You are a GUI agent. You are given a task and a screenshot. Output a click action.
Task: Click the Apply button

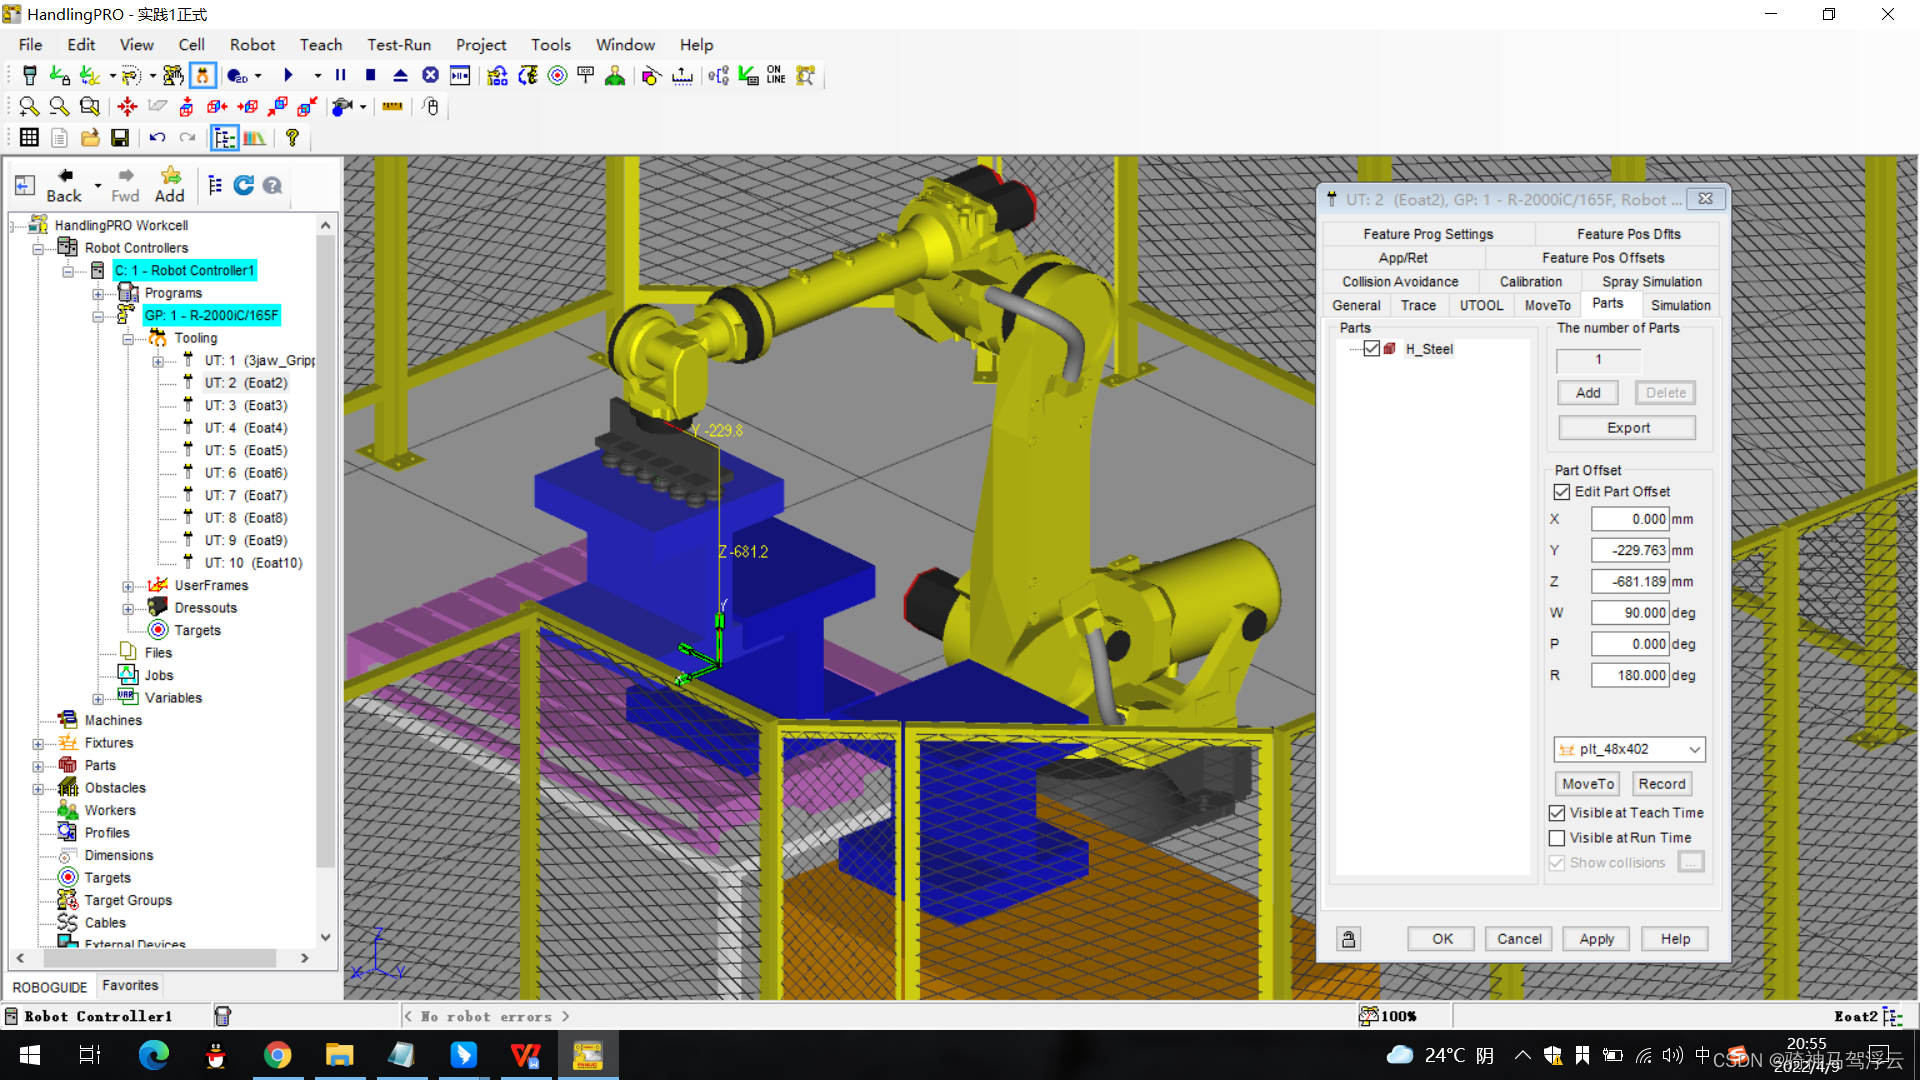pos(1596,939)
